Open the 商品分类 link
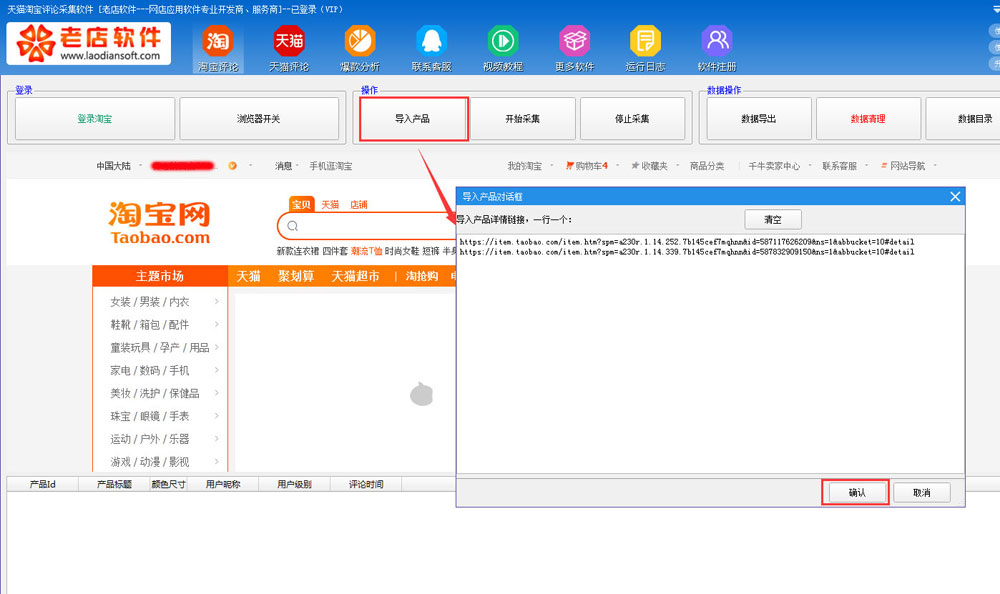 pyautogui.click(x=707, y=166)
